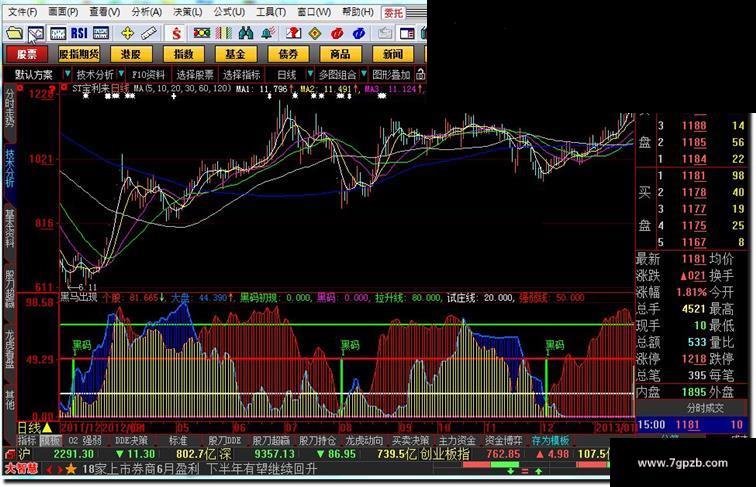Click the 沪 index value 2291.30
The height and width of the screenshot is (487, 756).
[74, 454]
